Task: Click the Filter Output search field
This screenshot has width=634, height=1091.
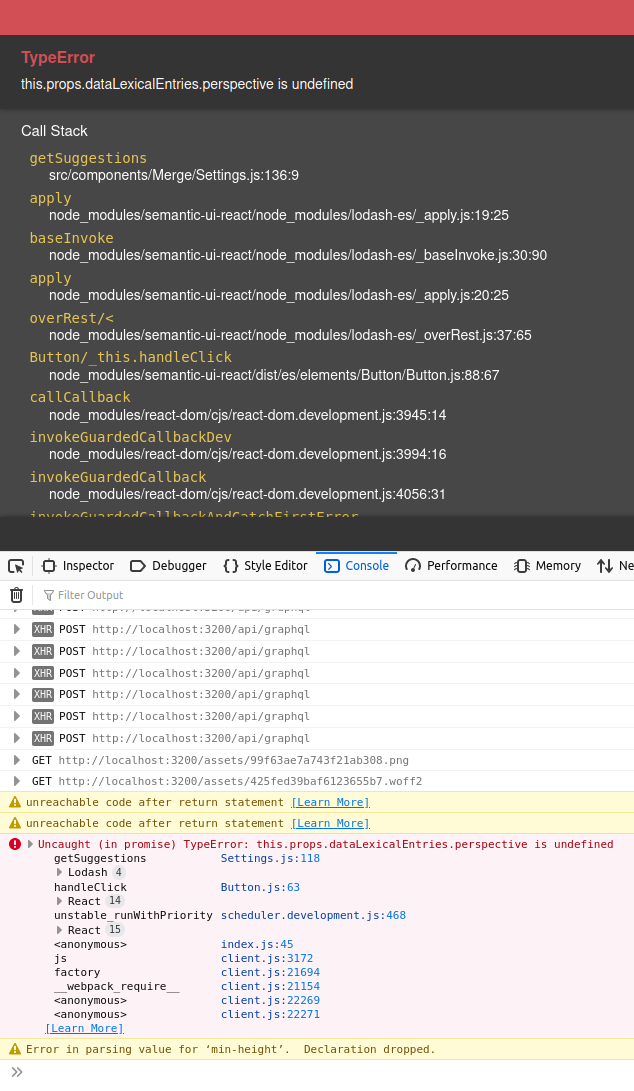Action: coord(100,595)
